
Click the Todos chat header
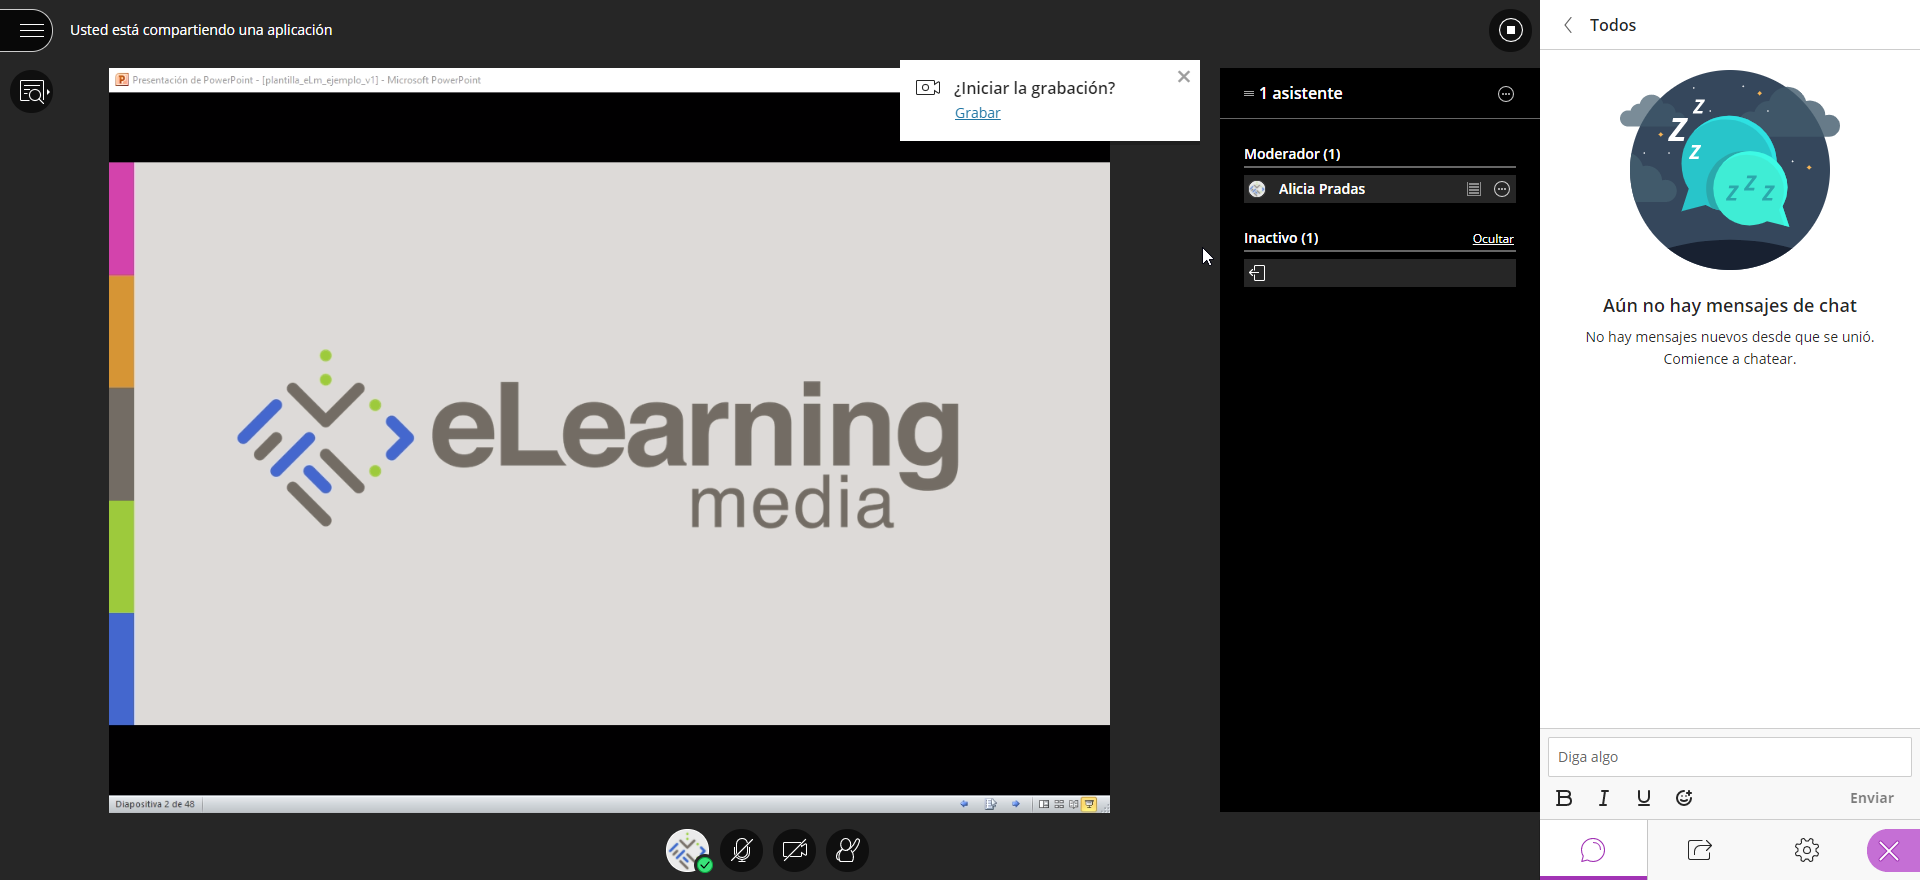(1613, 25)
